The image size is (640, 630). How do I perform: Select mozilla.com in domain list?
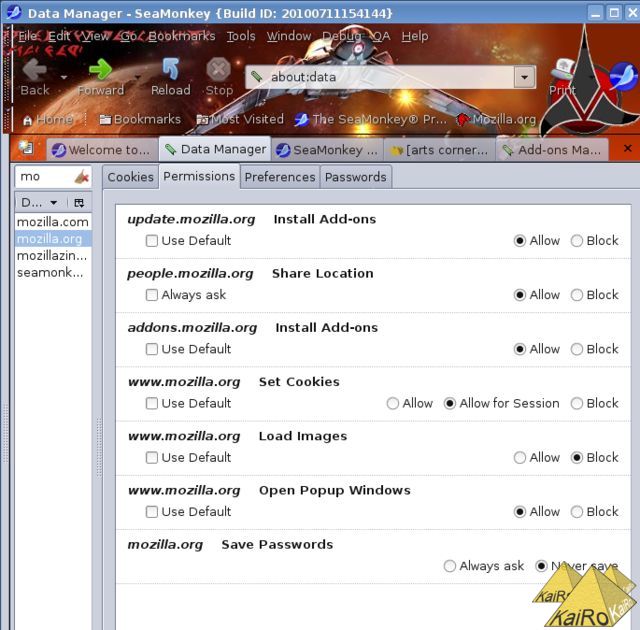[53, 222]
